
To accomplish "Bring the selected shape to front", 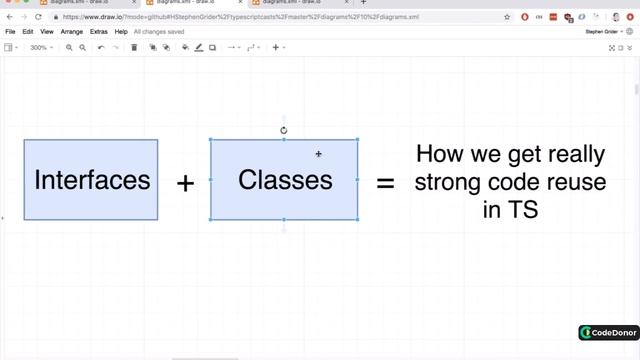I will [x=153, y=48].
